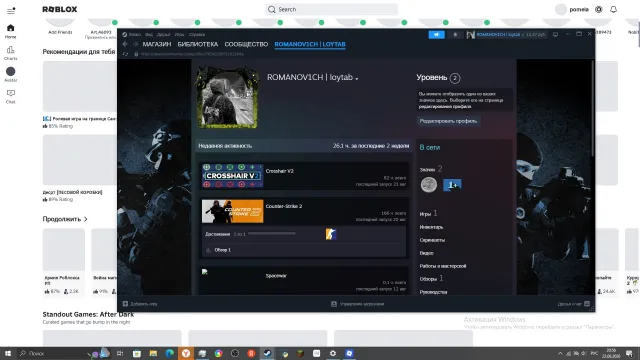Open Task View on taskbar
This screenshot has width=640, height=360.
tap(120, 353)
